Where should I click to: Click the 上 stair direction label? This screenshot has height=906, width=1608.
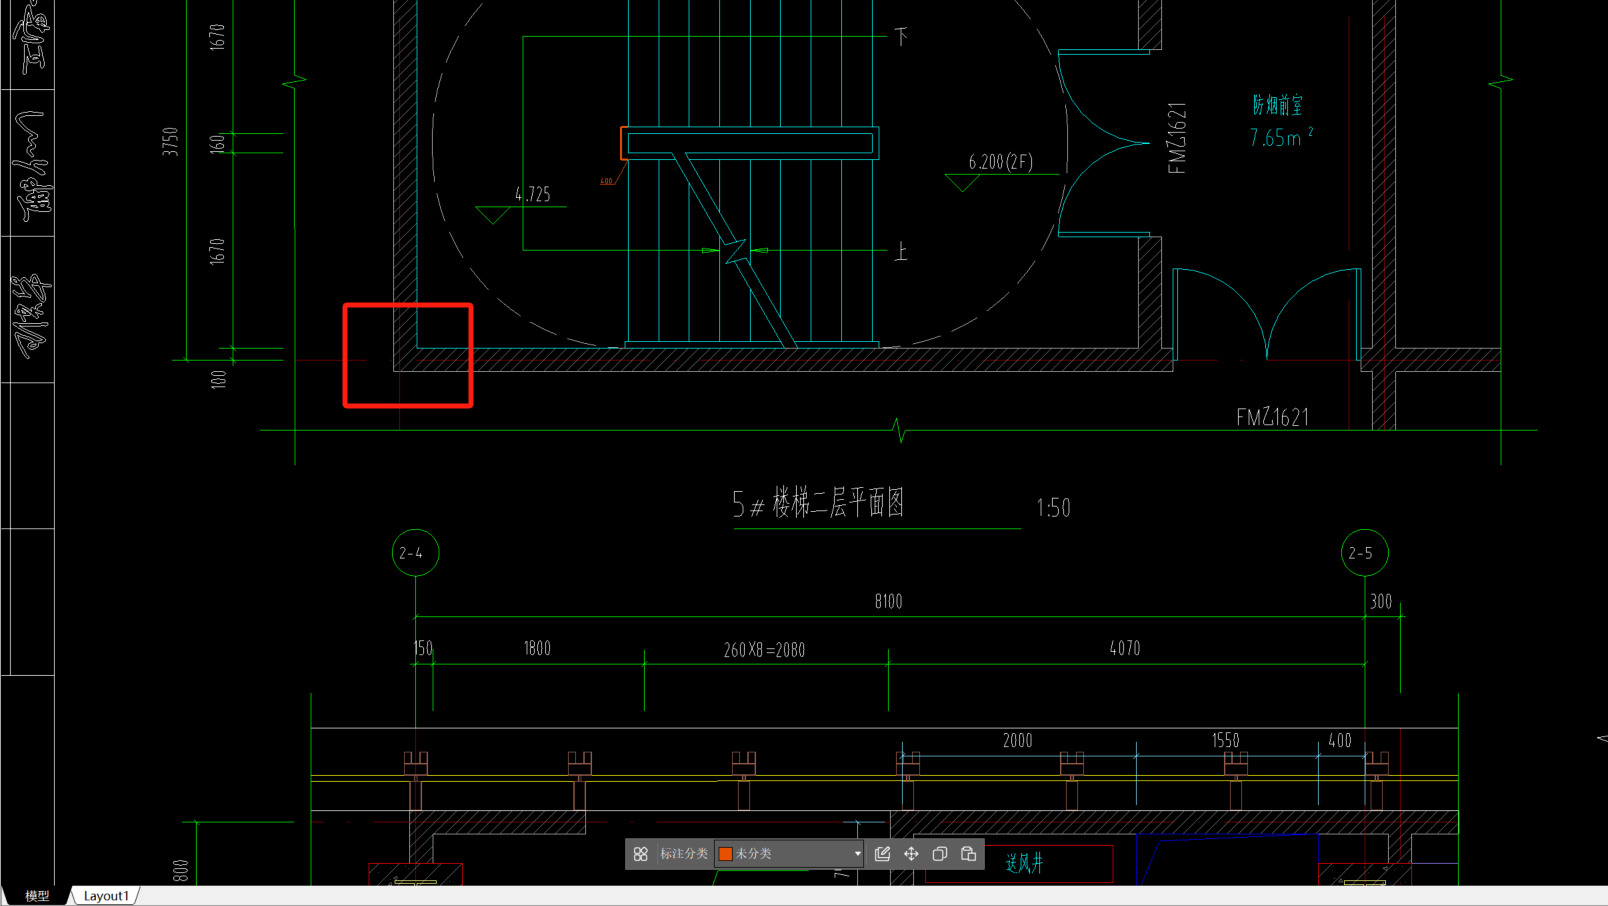coord(901,252)
